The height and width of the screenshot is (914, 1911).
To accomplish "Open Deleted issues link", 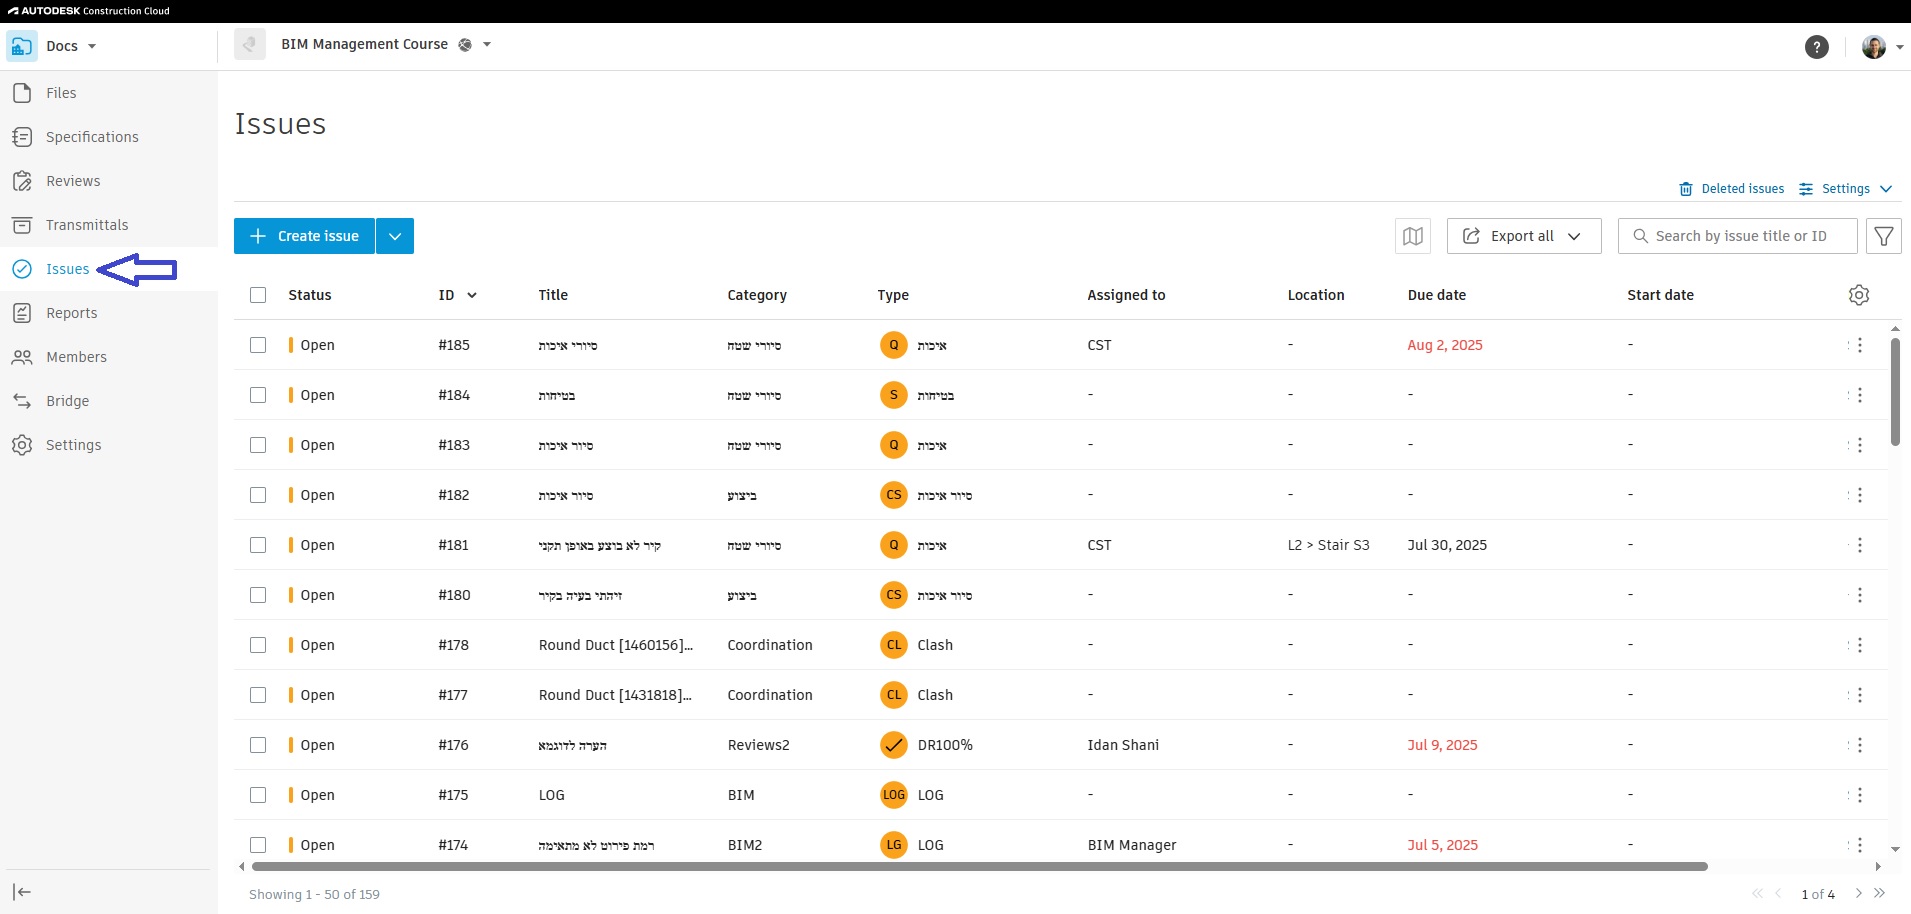I will (x=1731, y=189).
